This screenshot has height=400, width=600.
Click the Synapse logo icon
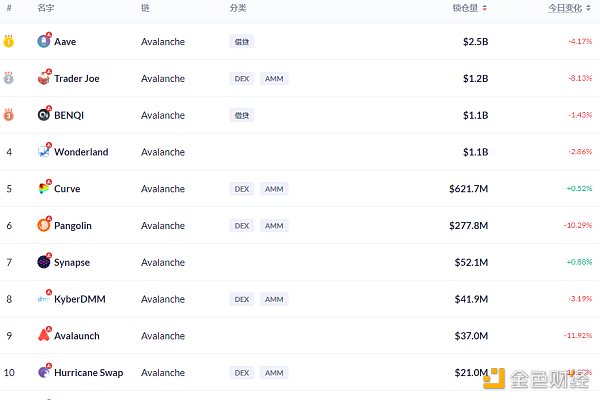[x=43, y=262]
